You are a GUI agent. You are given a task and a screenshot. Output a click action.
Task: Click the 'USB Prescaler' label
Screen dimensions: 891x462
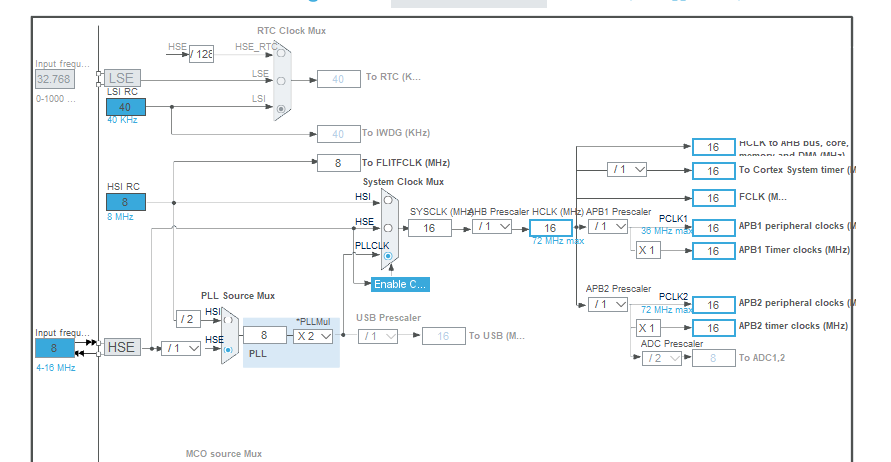[x=389, y=318]
